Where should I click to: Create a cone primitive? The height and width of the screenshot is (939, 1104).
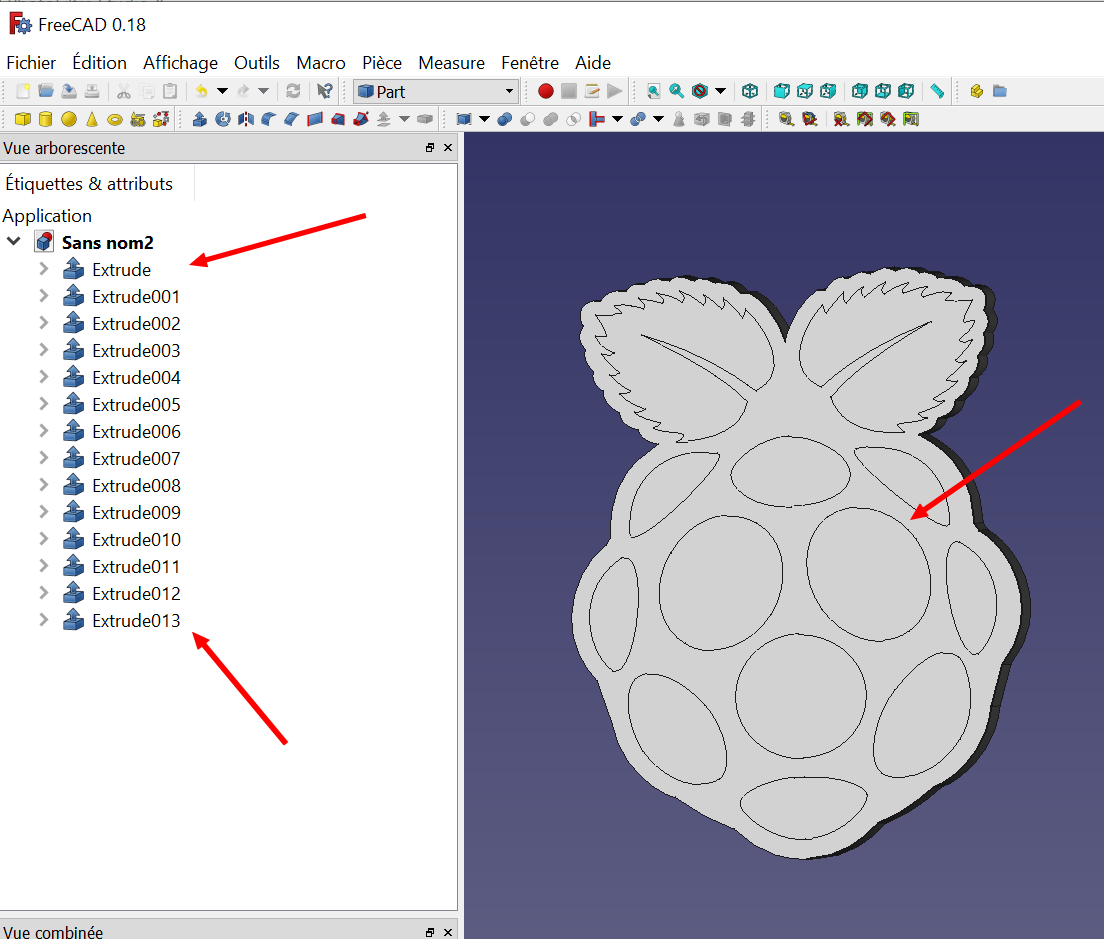point(92,120)
